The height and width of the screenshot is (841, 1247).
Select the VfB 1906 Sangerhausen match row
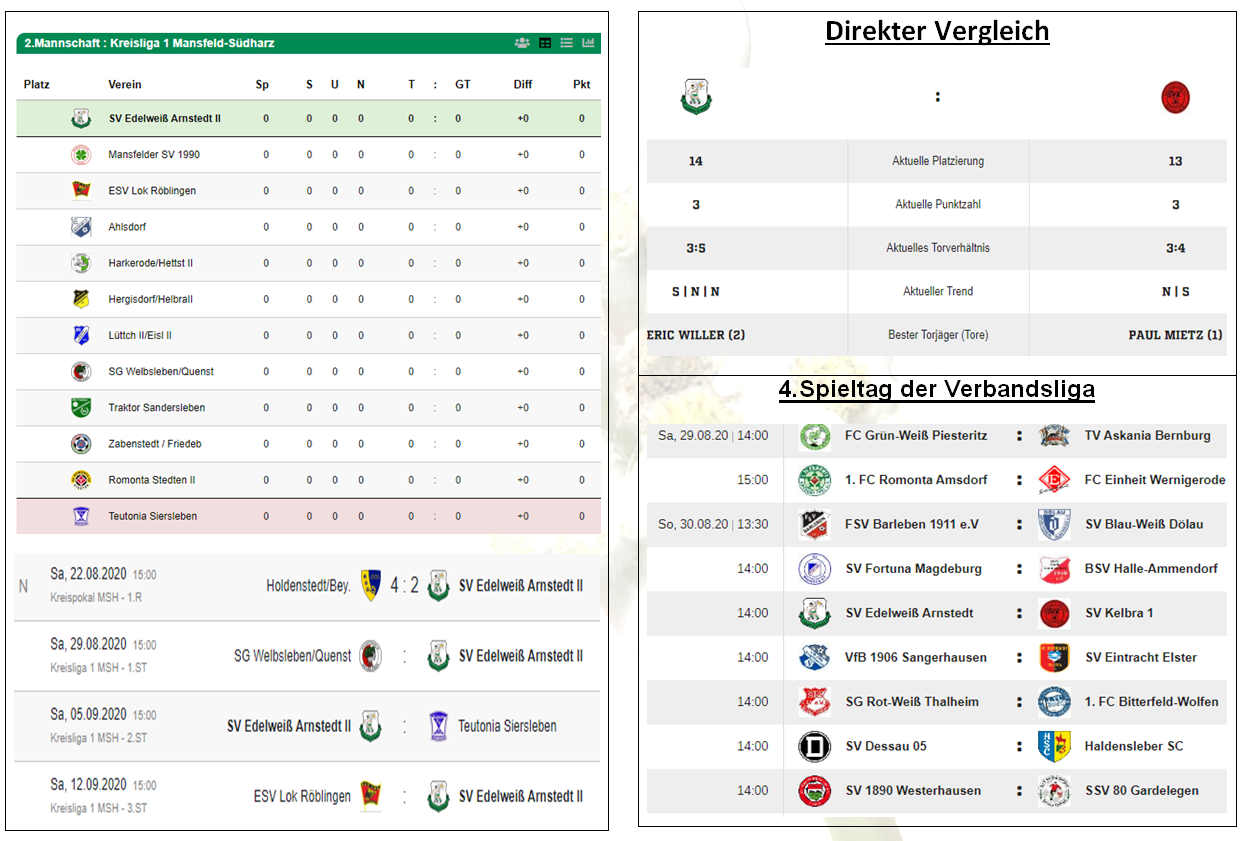[x=936, y=657]
